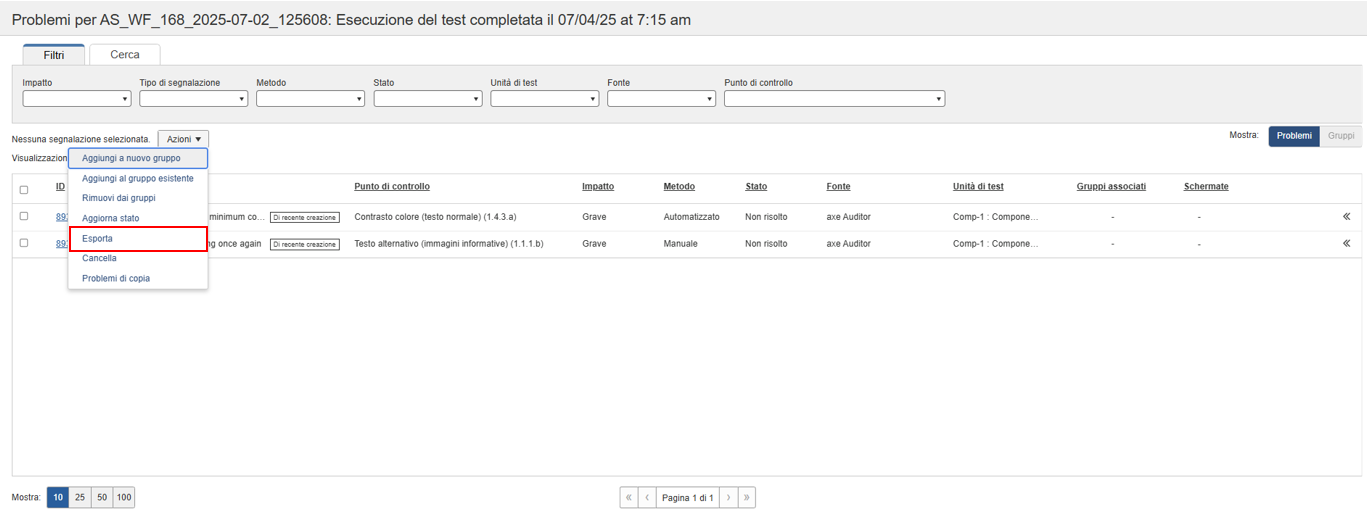The image size is (1367, 517).
Task: Go to first page of results
Action: point(629,497)
